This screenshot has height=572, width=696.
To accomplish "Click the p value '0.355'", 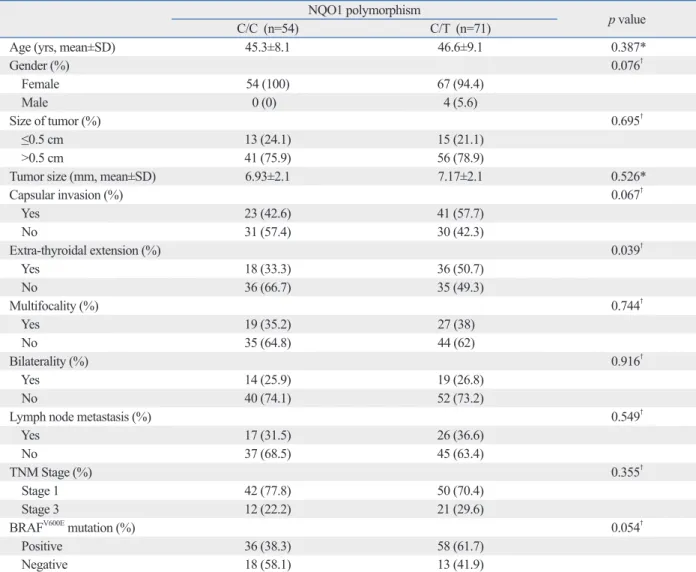I will coord(627,473).
